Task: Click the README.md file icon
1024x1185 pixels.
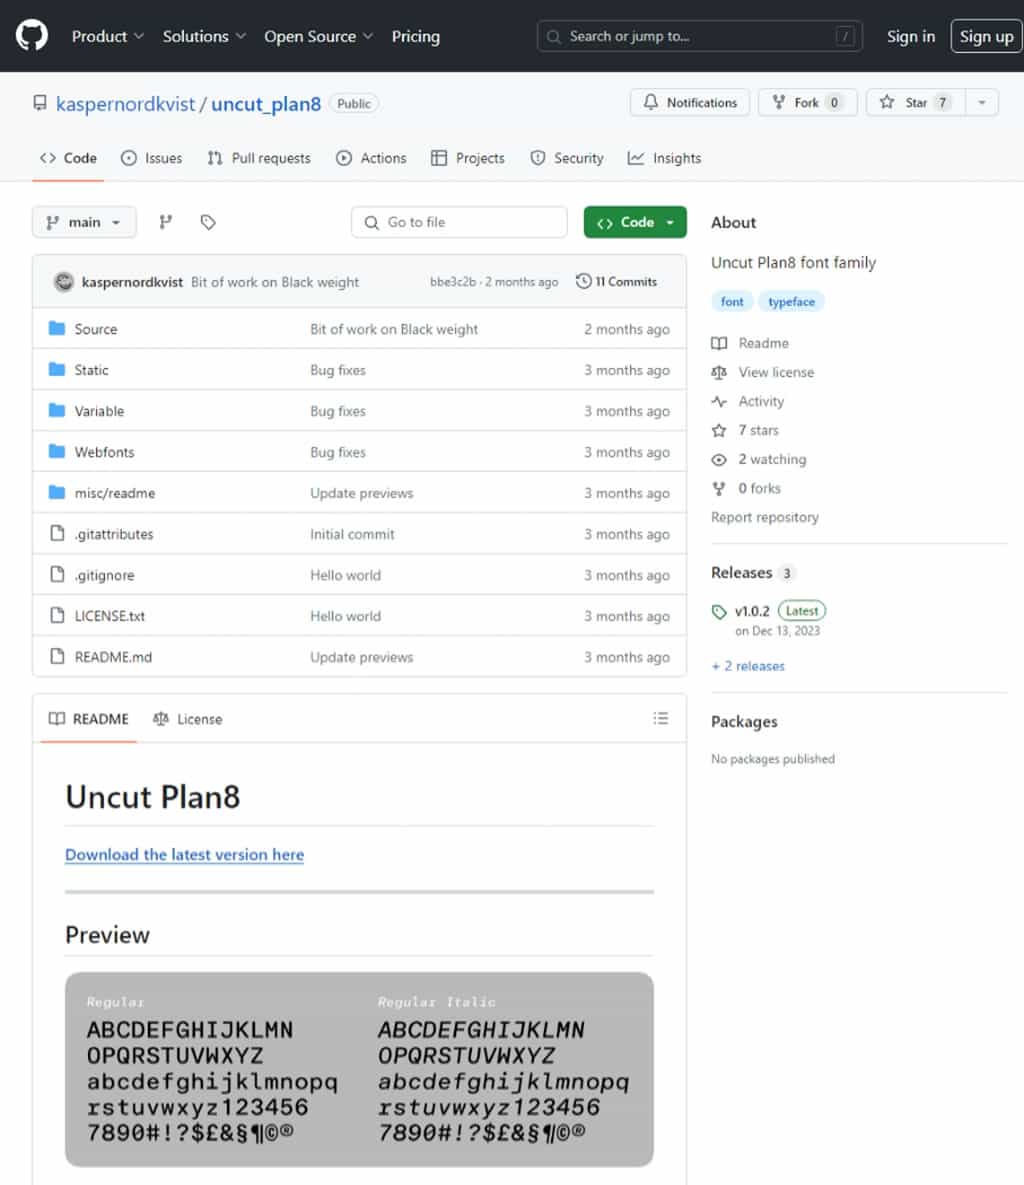Action: click(57, 656)
